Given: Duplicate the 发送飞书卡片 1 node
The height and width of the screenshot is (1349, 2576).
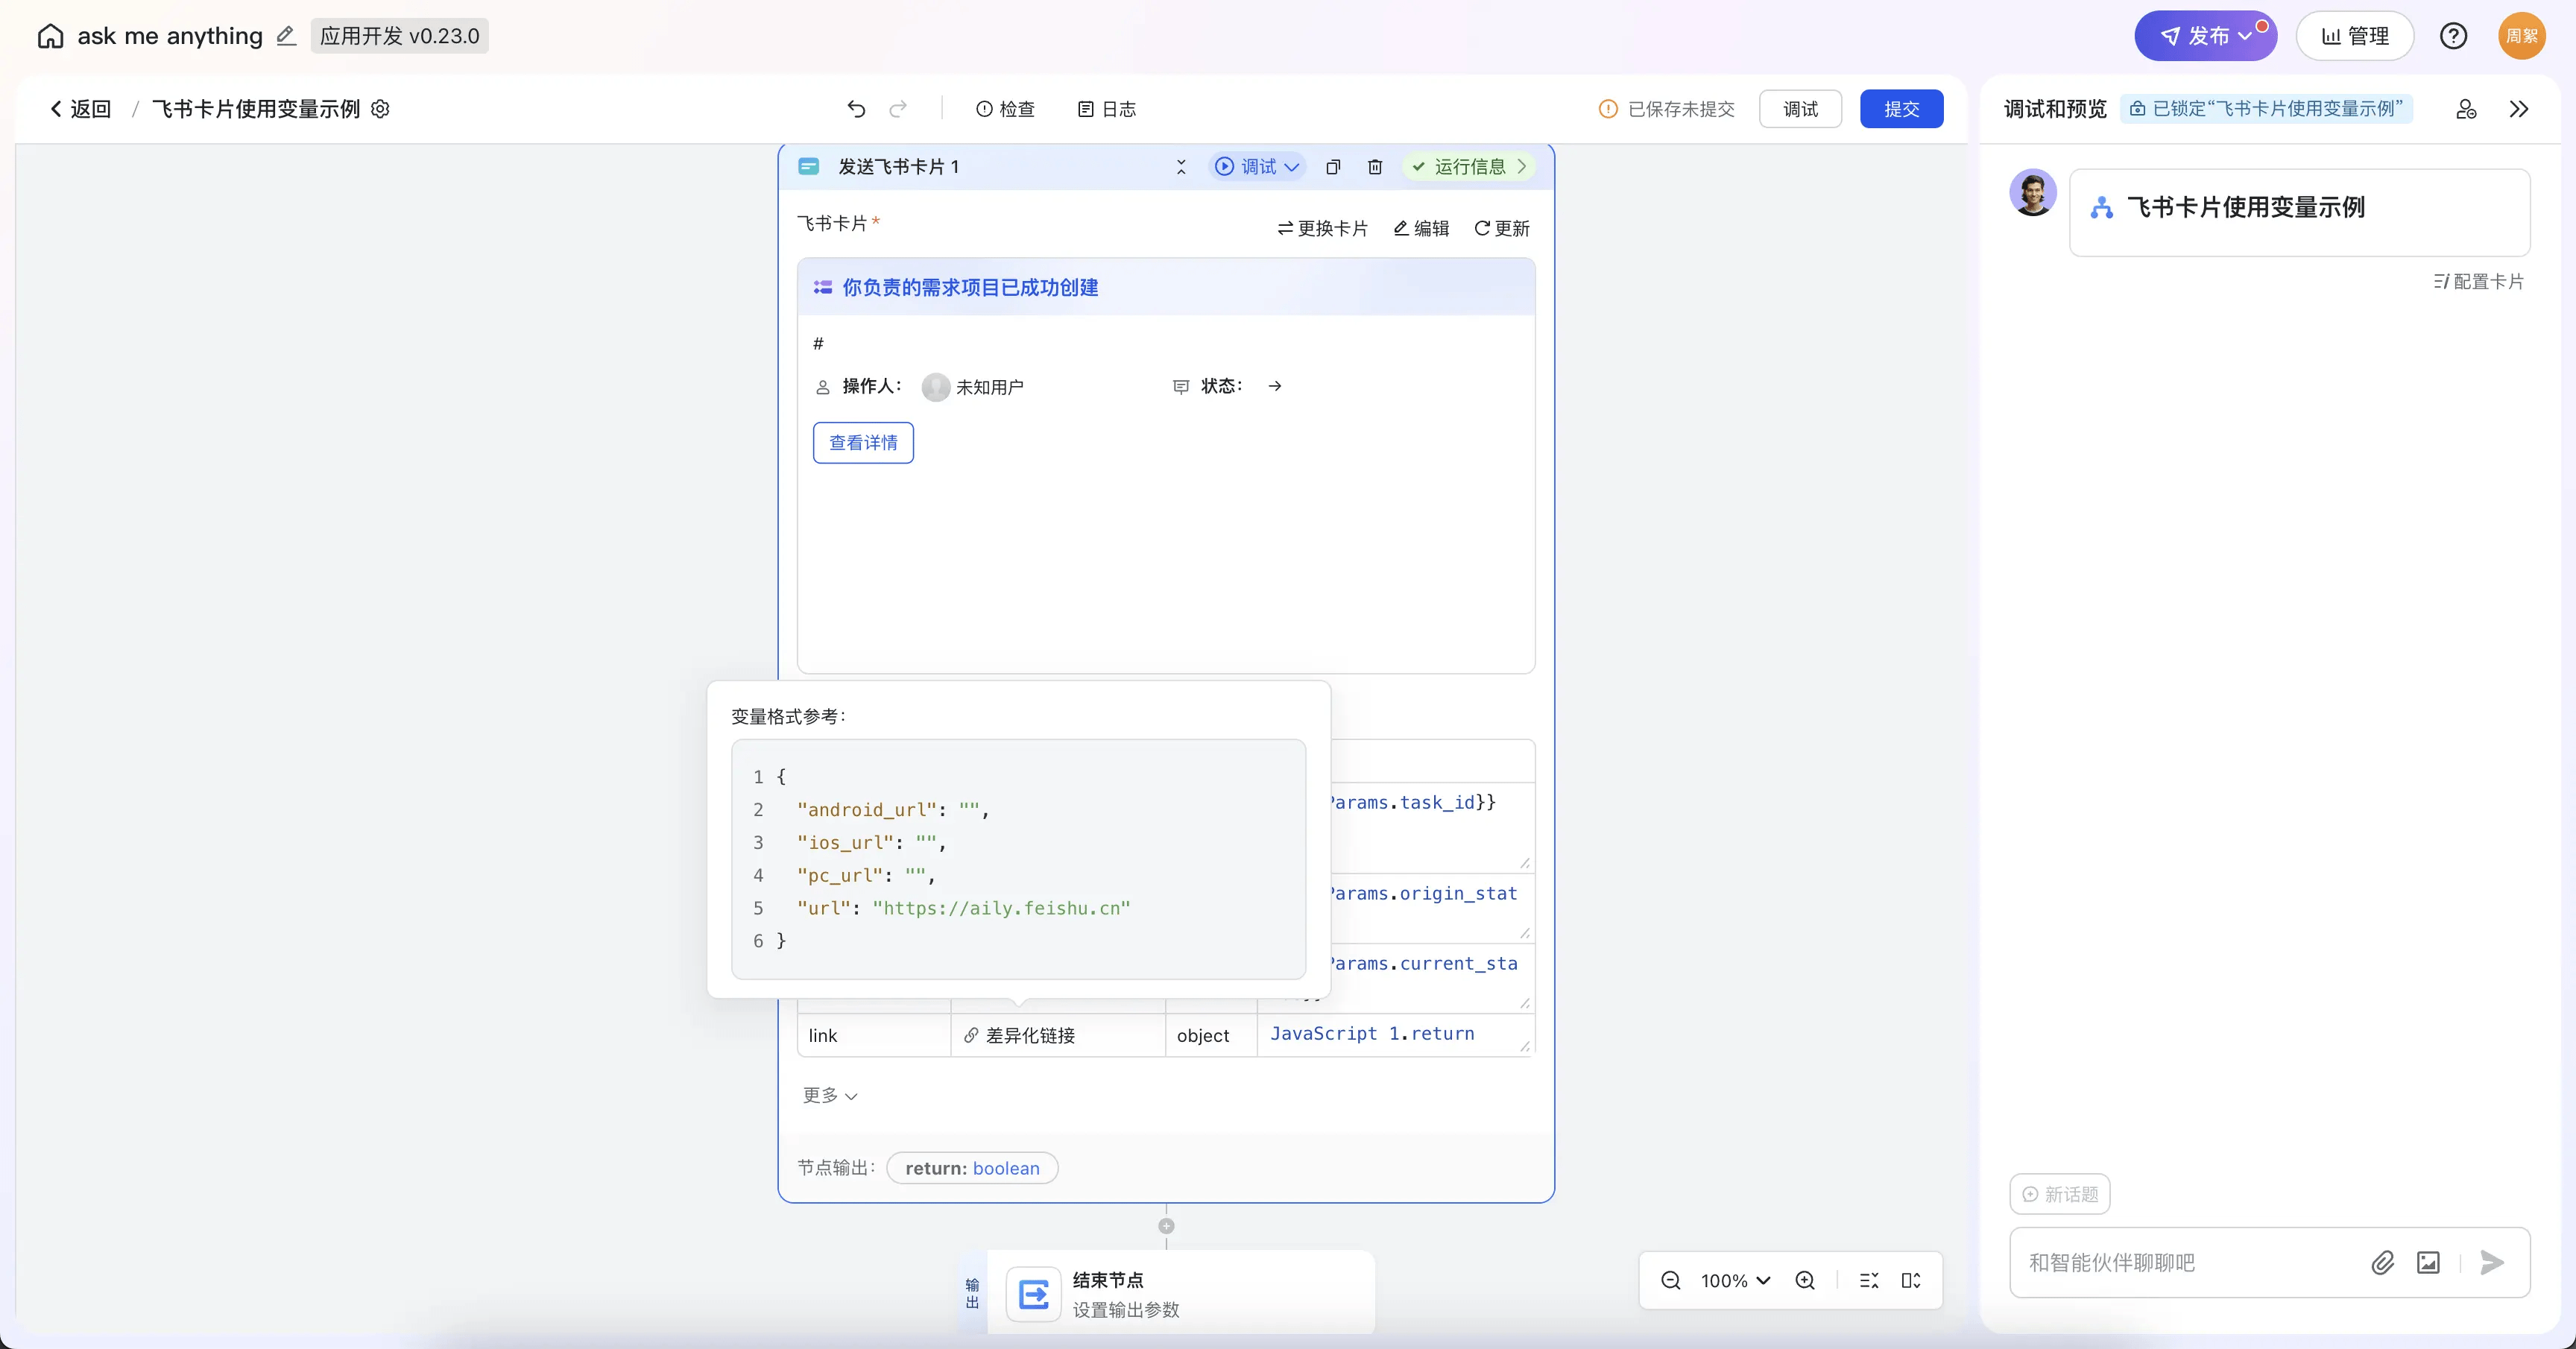Looking at the screenshot, I should pyautogui.click(x=1333, y=167).
